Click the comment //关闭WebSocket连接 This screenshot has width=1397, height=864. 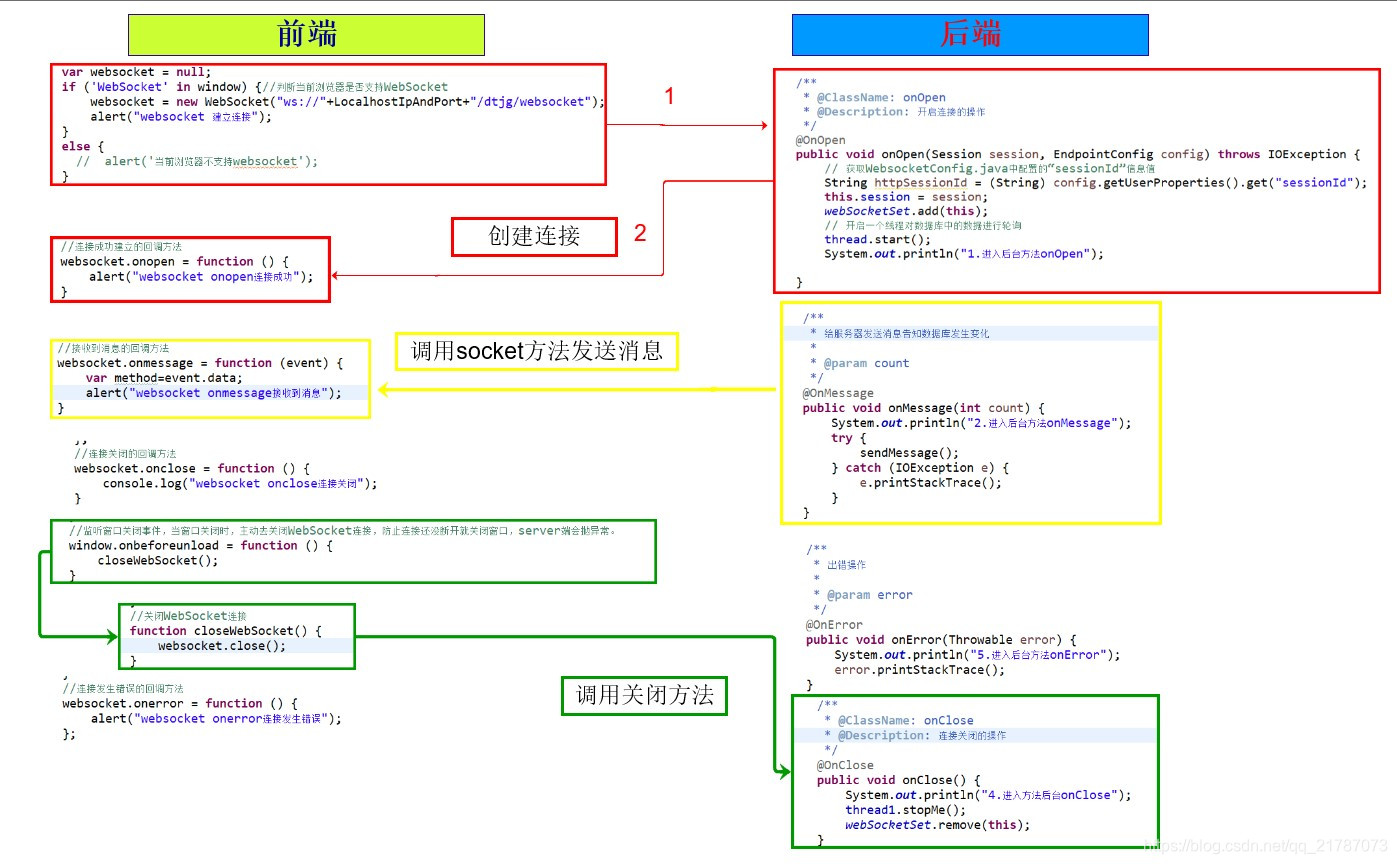(x=188, y=616)
